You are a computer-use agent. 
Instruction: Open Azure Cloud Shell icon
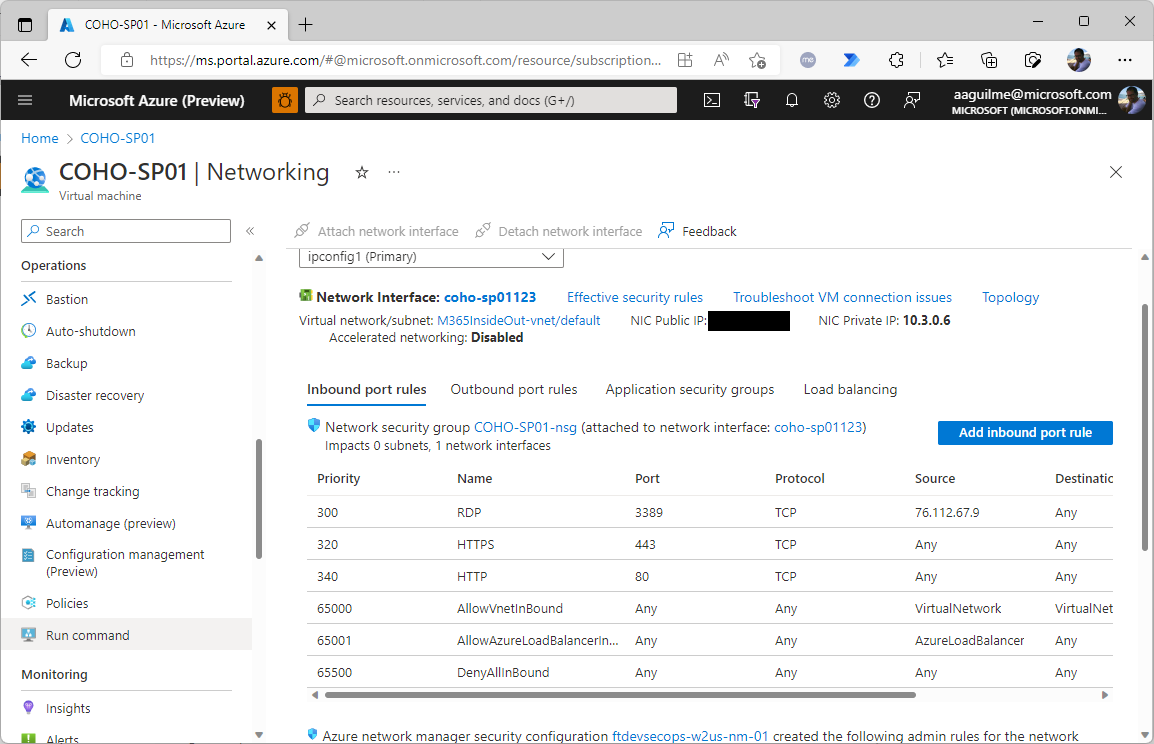[712, 100]
